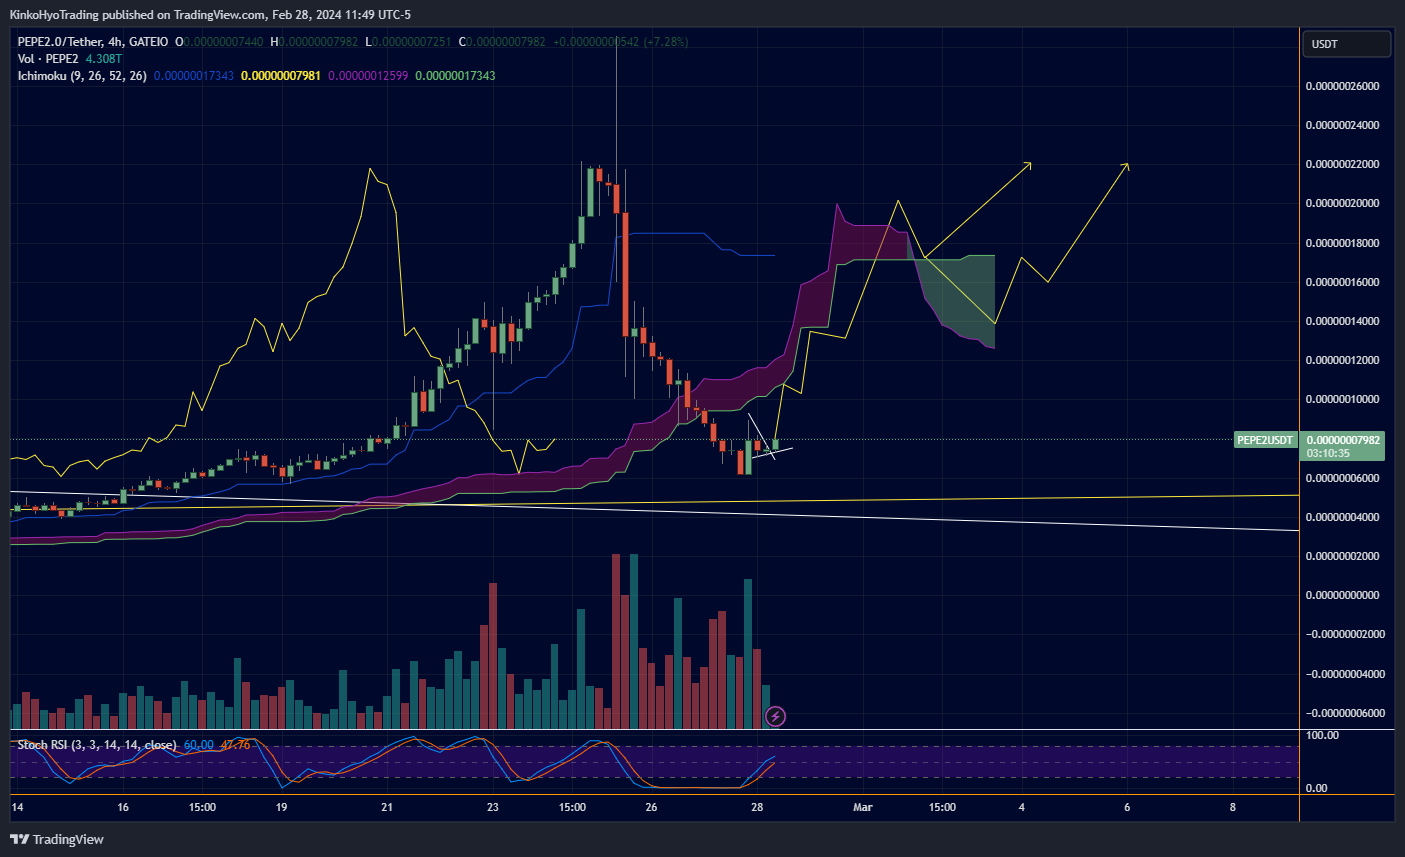This screenshot has width=1405, height=857.
Task: Click the 0.00000024000 price axis label
Action: (1343, 125)
